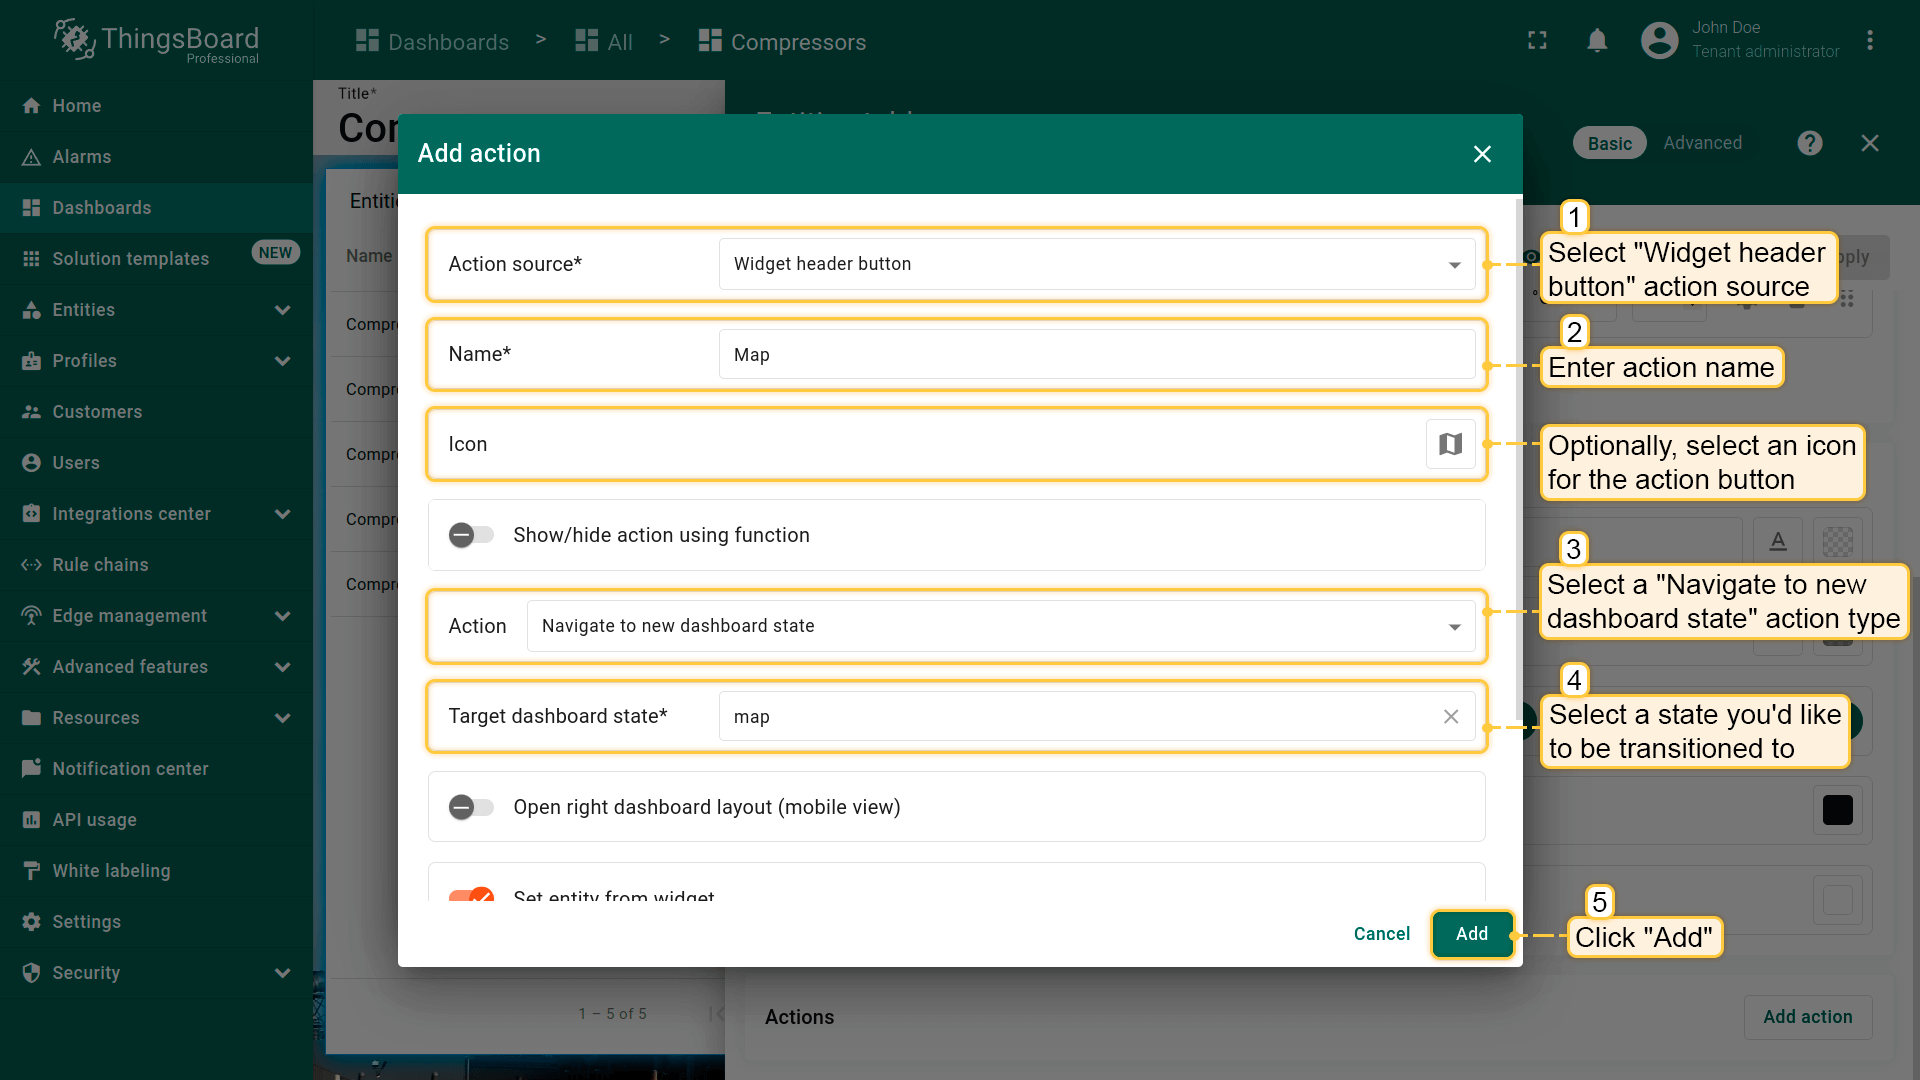Image resolution: width=1920 pixels, height=1080 pixels.
Task: Click the Cancel button
Action: click(1381, 934)
